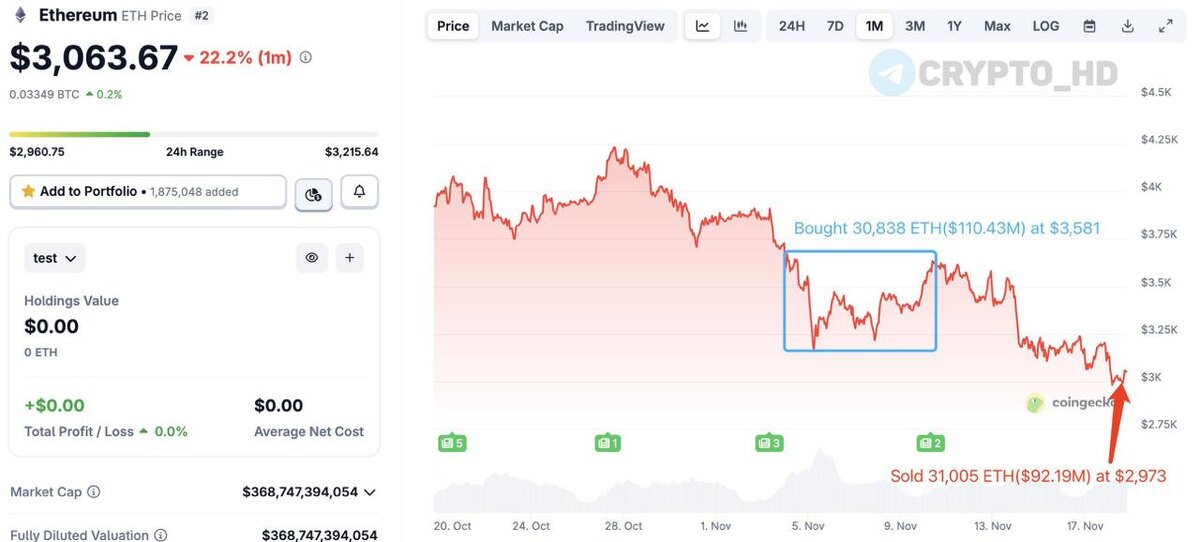Open the 'test' portfolio dropdown
The image size is (1200, 542).
pyautogui.click(x=55, y=258)
